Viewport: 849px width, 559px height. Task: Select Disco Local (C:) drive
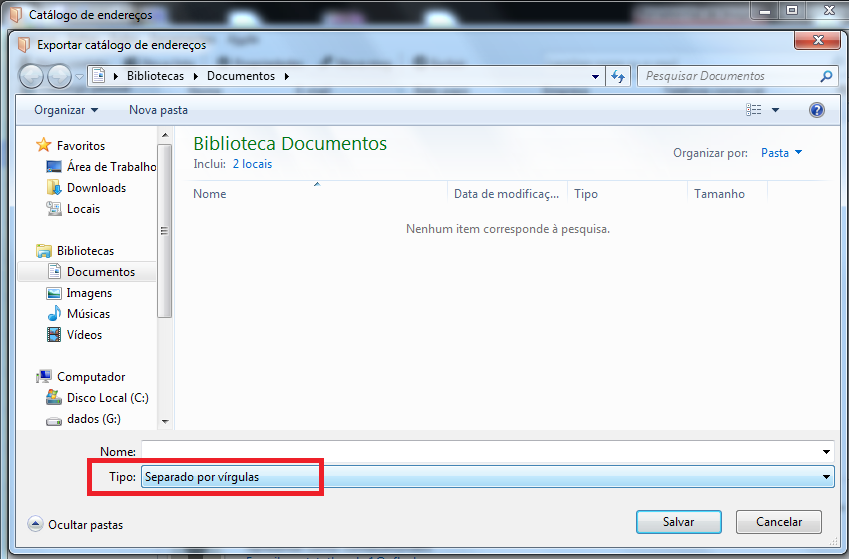coord(107,398)
